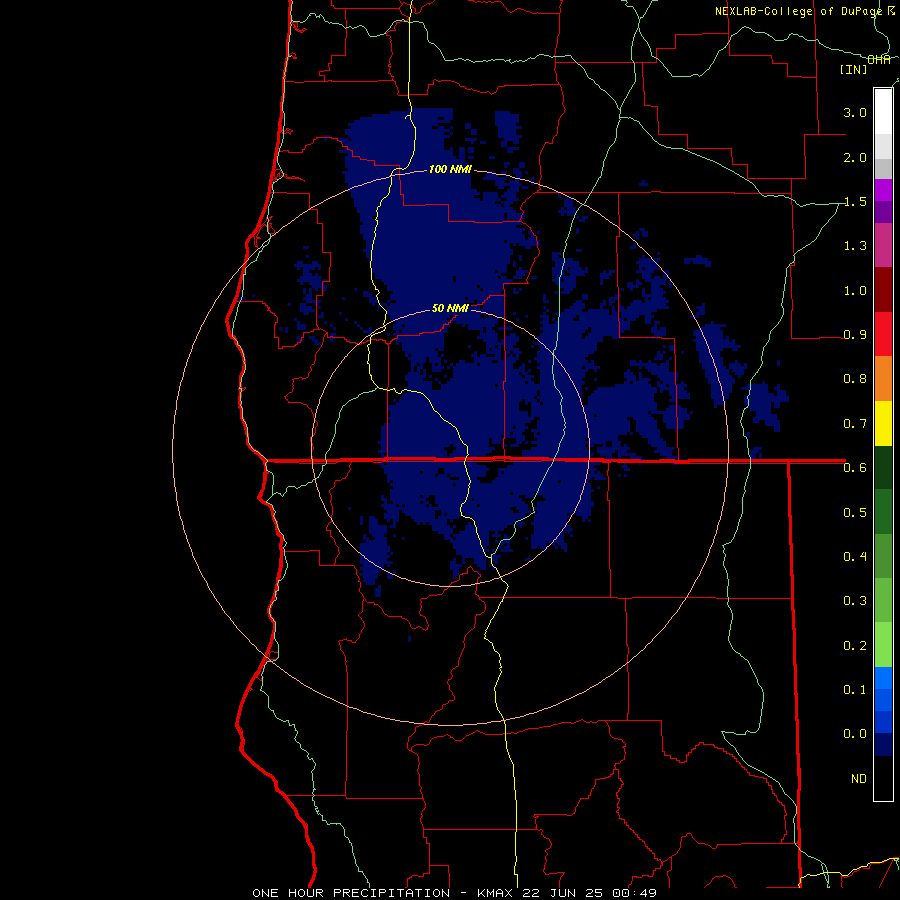This screenshot has height=900, width=900.
Task: Click the 0.9 legend value
Action: point(855,335)
